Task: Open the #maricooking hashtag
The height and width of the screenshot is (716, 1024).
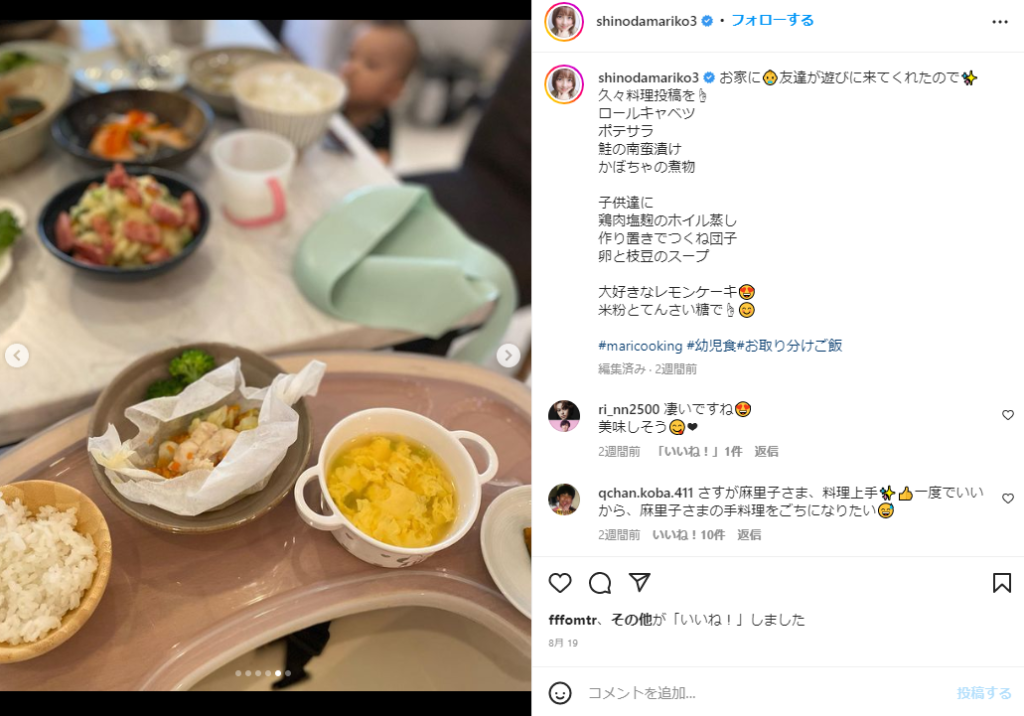Action: (x=640, y=346)
